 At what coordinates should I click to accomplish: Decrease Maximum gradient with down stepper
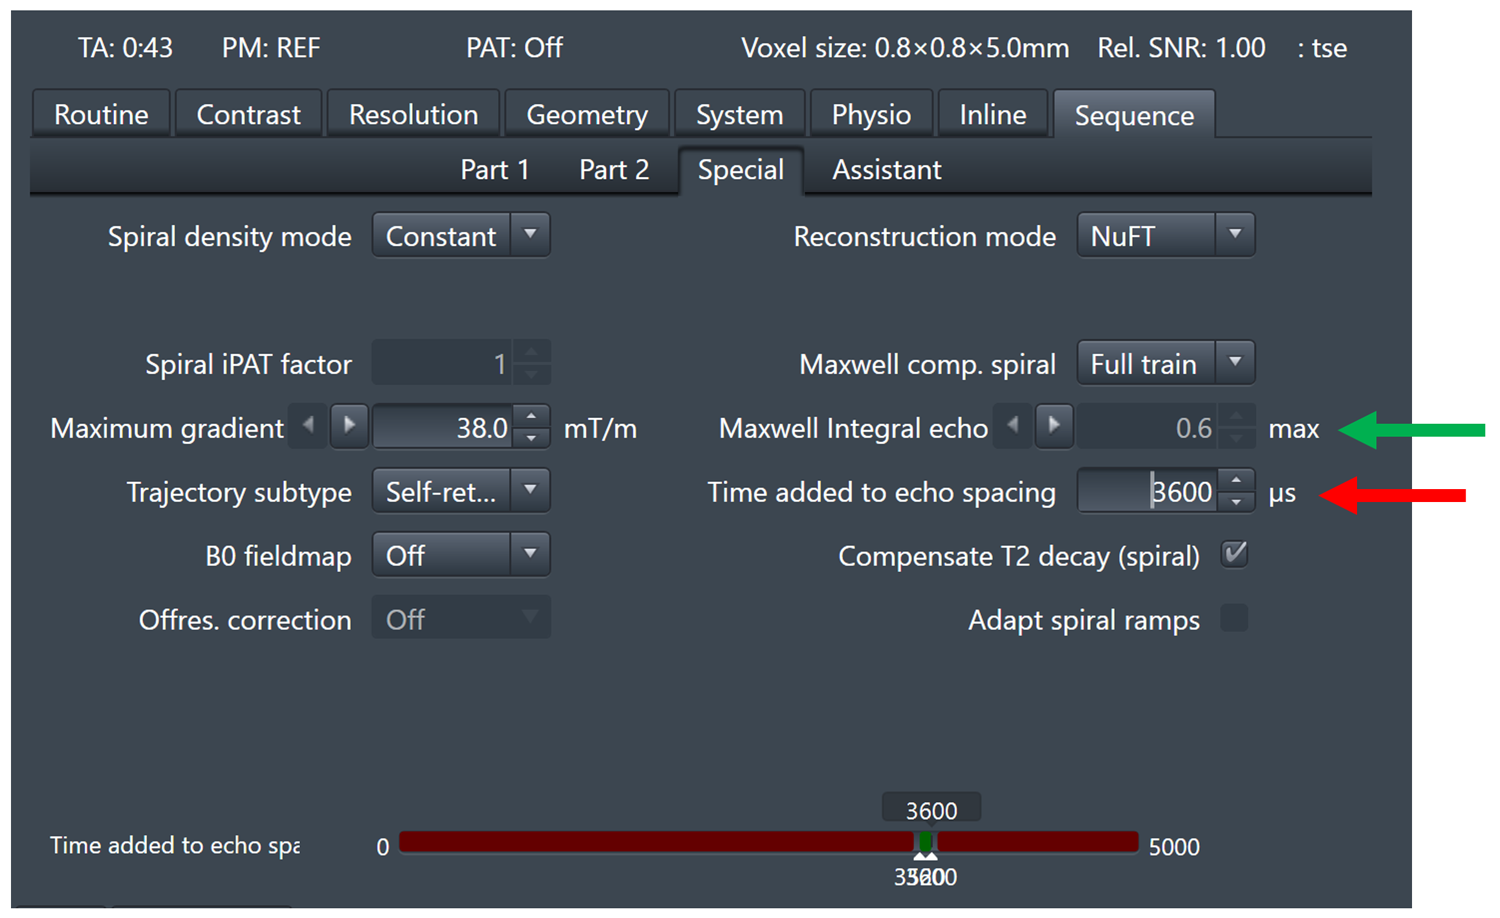coord(532,438)
